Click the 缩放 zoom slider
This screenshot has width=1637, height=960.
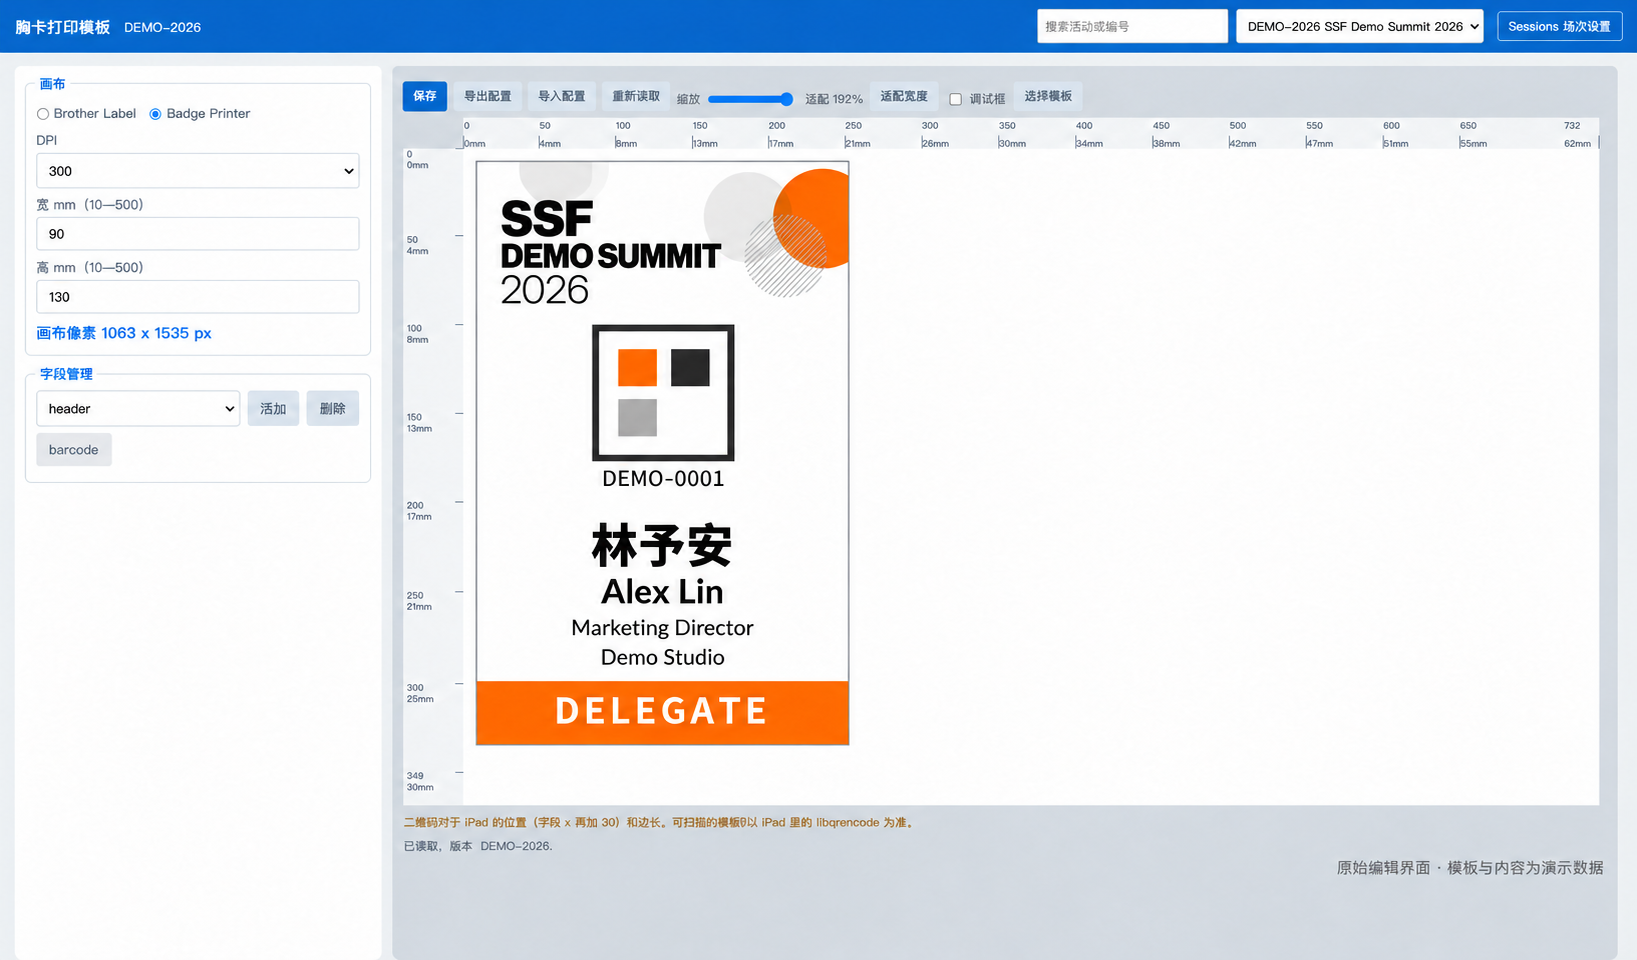click(750, 99)
